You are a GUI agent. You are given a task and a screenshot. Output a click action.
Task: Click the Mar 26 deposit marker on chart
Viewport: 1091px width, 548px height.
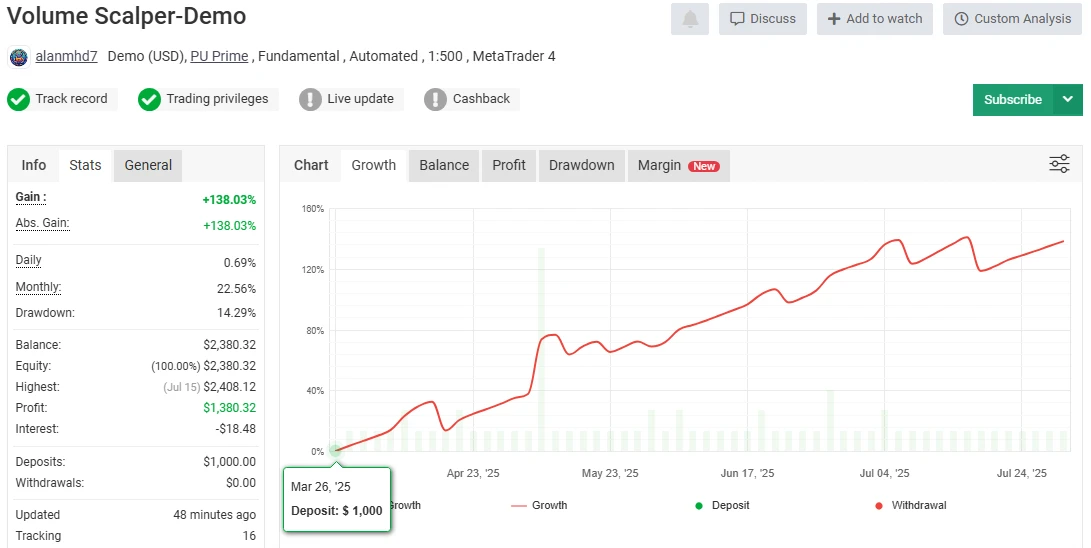(x=335, y=451)
